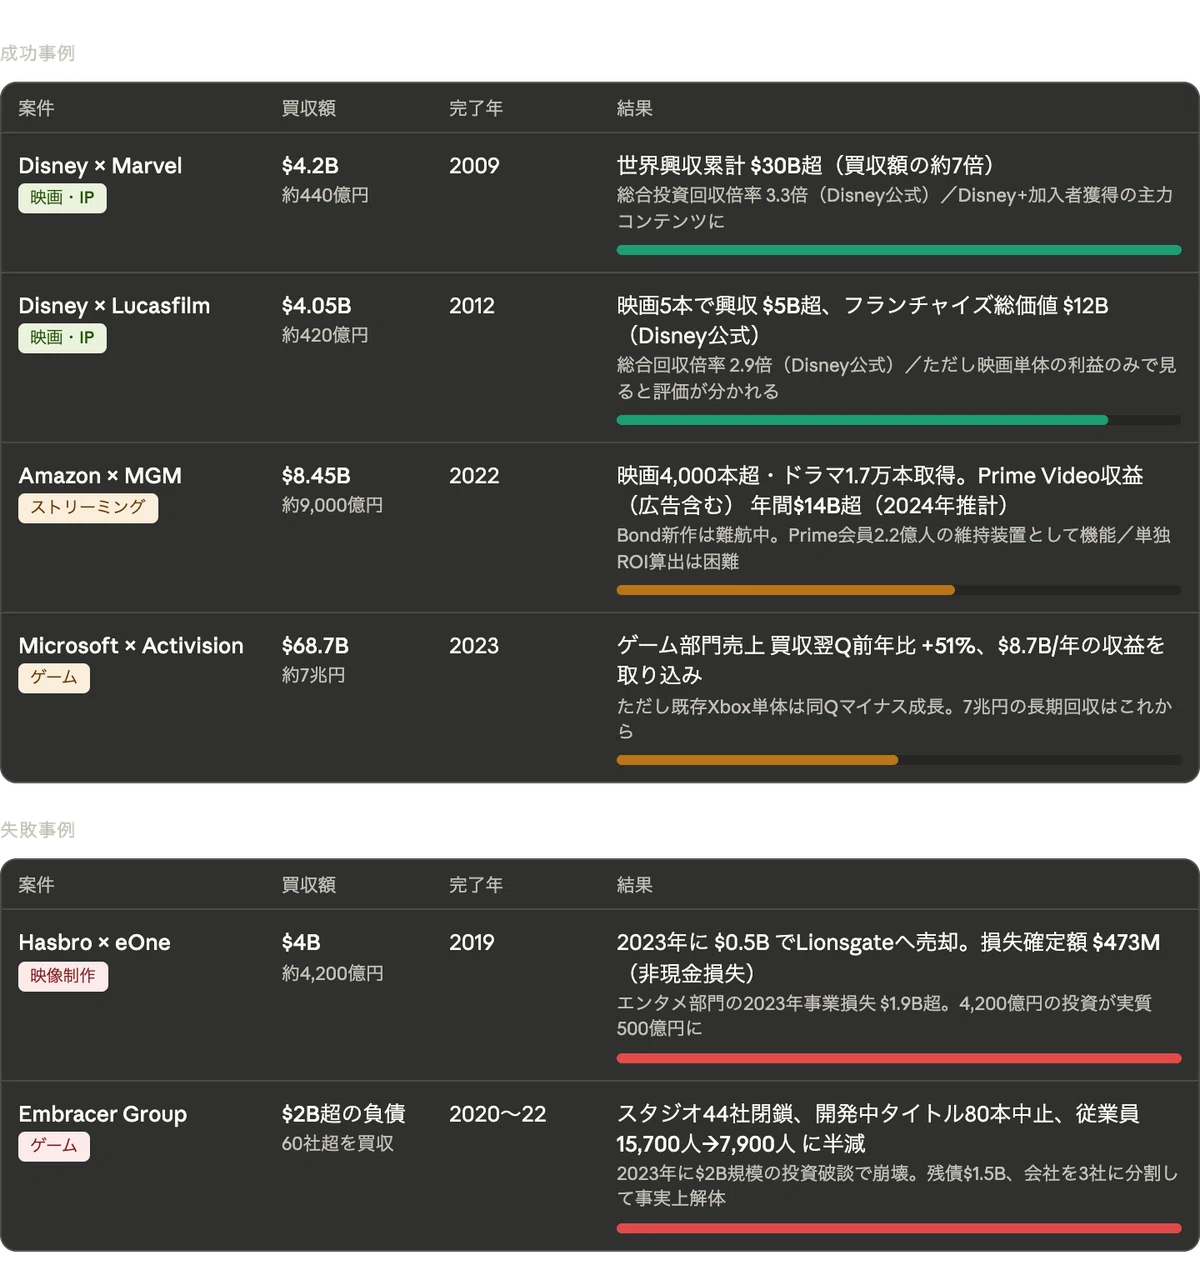The image size is (1200, 1285).
Task: Click the completion period 2020〜22
Action: tap(498, 1114)
